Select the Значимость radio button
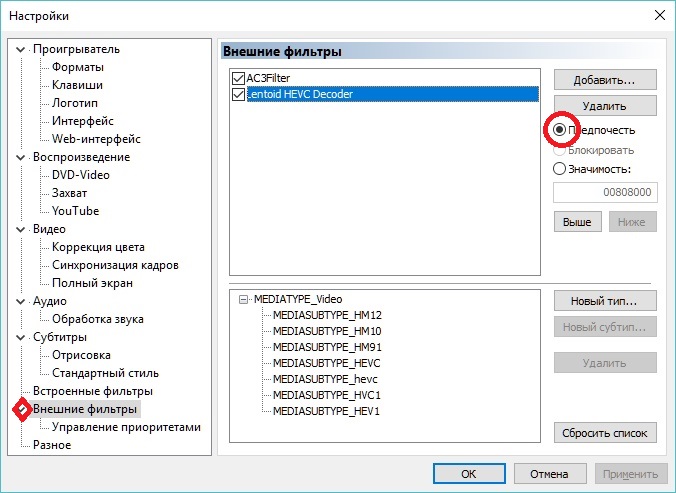 pyautogui.click(x=559, y=169)
